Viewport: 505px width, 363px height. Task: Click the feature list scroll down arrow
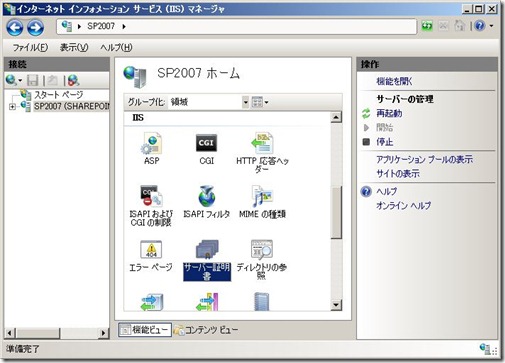(x=336, y=305)
